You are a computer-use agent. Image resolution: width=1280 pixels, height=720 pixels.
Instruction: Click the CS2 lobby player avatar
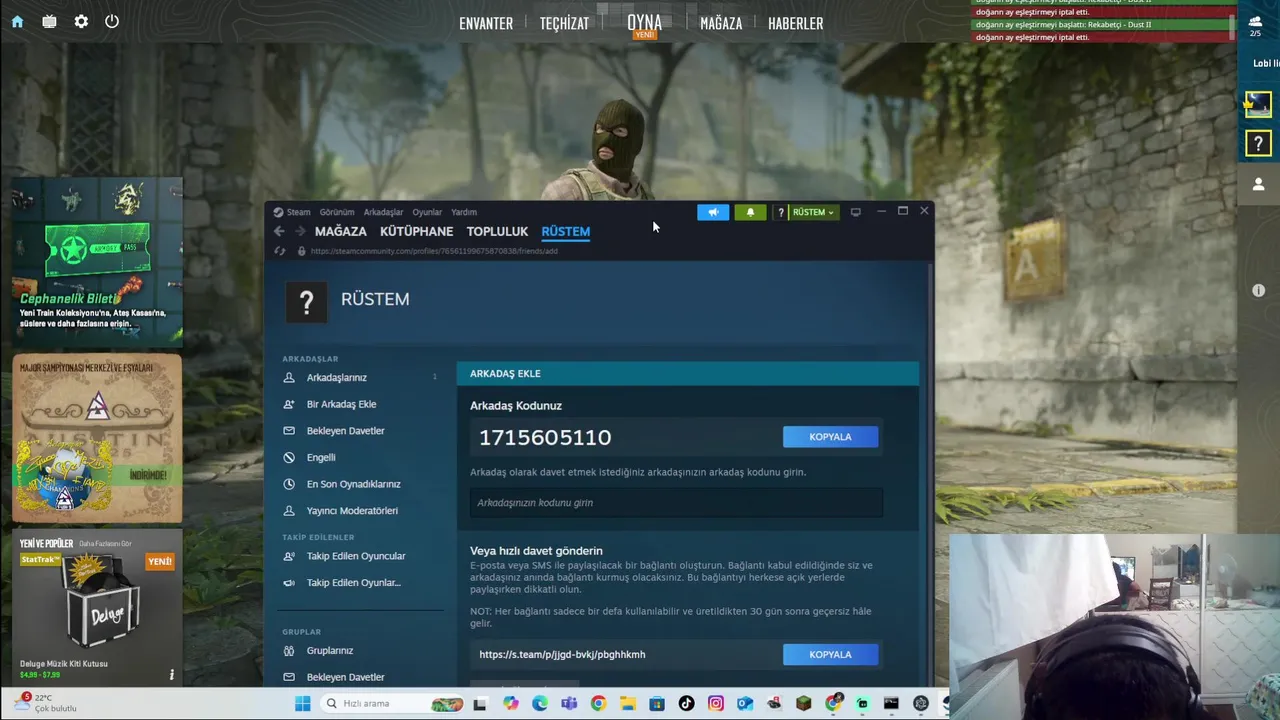[x=1258, y=104]
